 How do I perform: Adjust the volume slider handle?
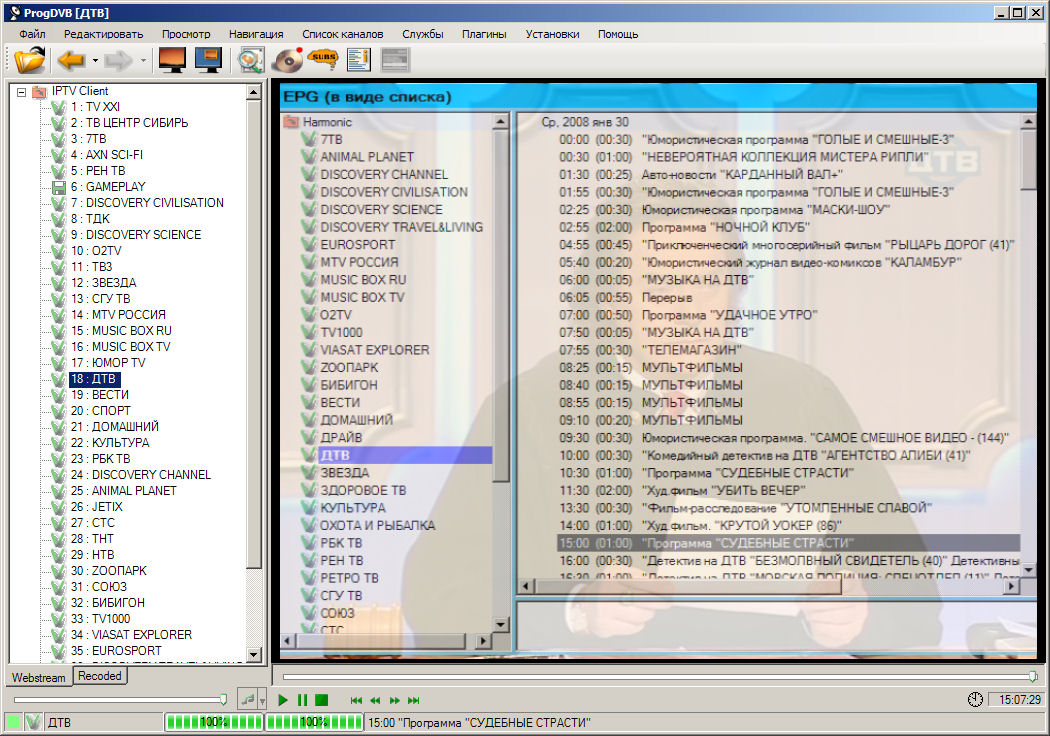click(223, 700)
